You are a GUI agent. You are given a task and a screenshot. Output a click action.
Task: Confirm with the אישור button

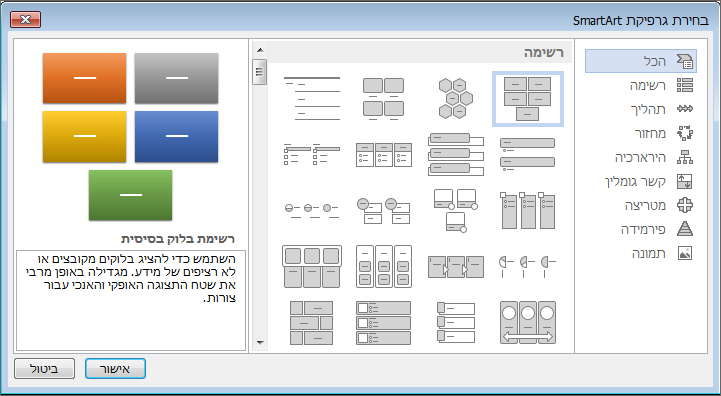(115, 369)
